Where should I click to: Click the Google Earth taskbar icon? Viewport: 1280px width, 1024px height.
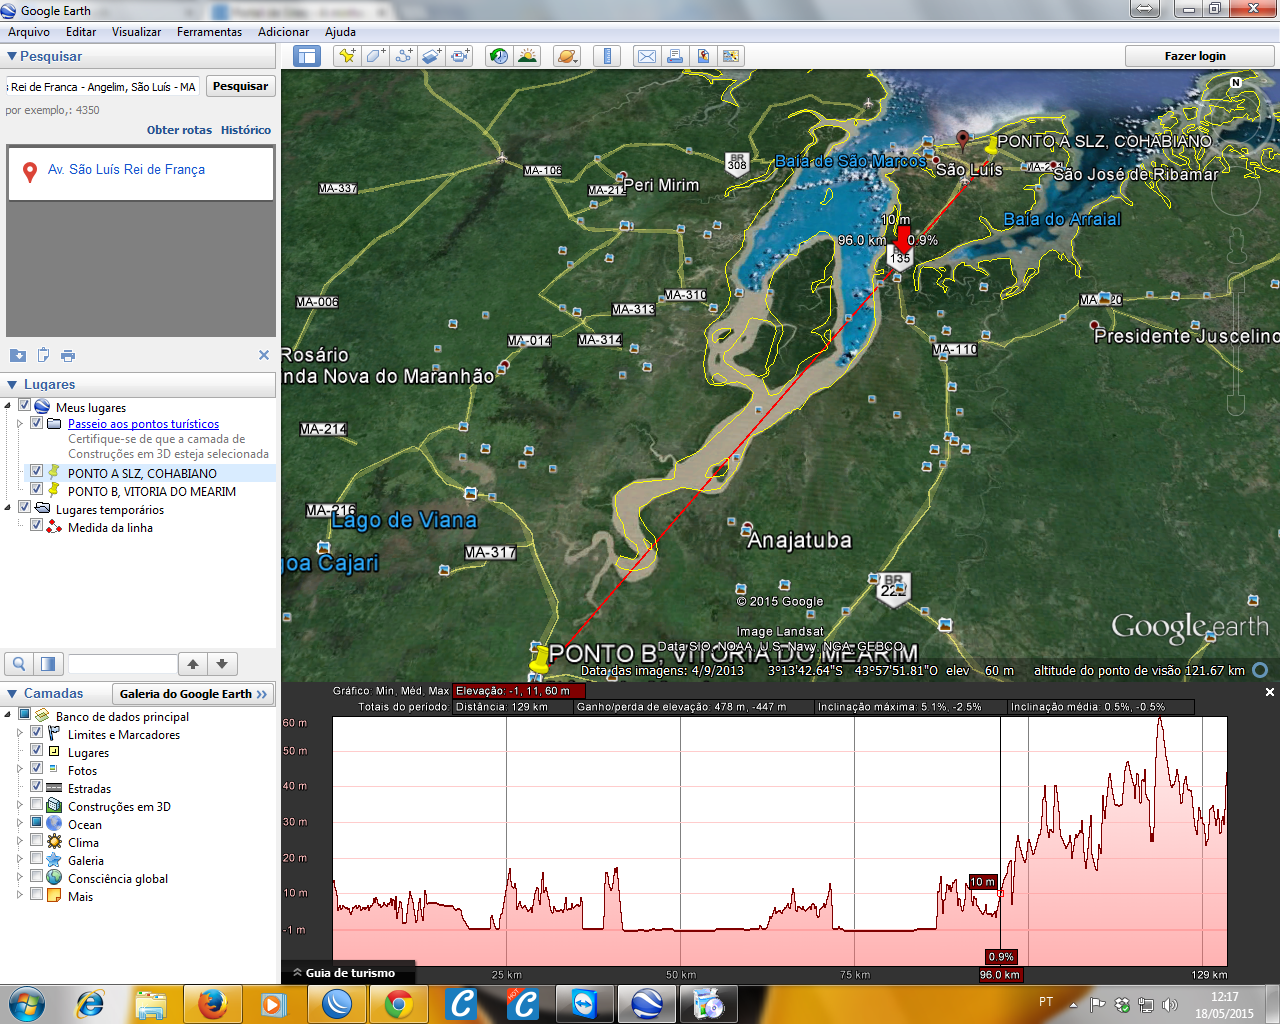646,1003
